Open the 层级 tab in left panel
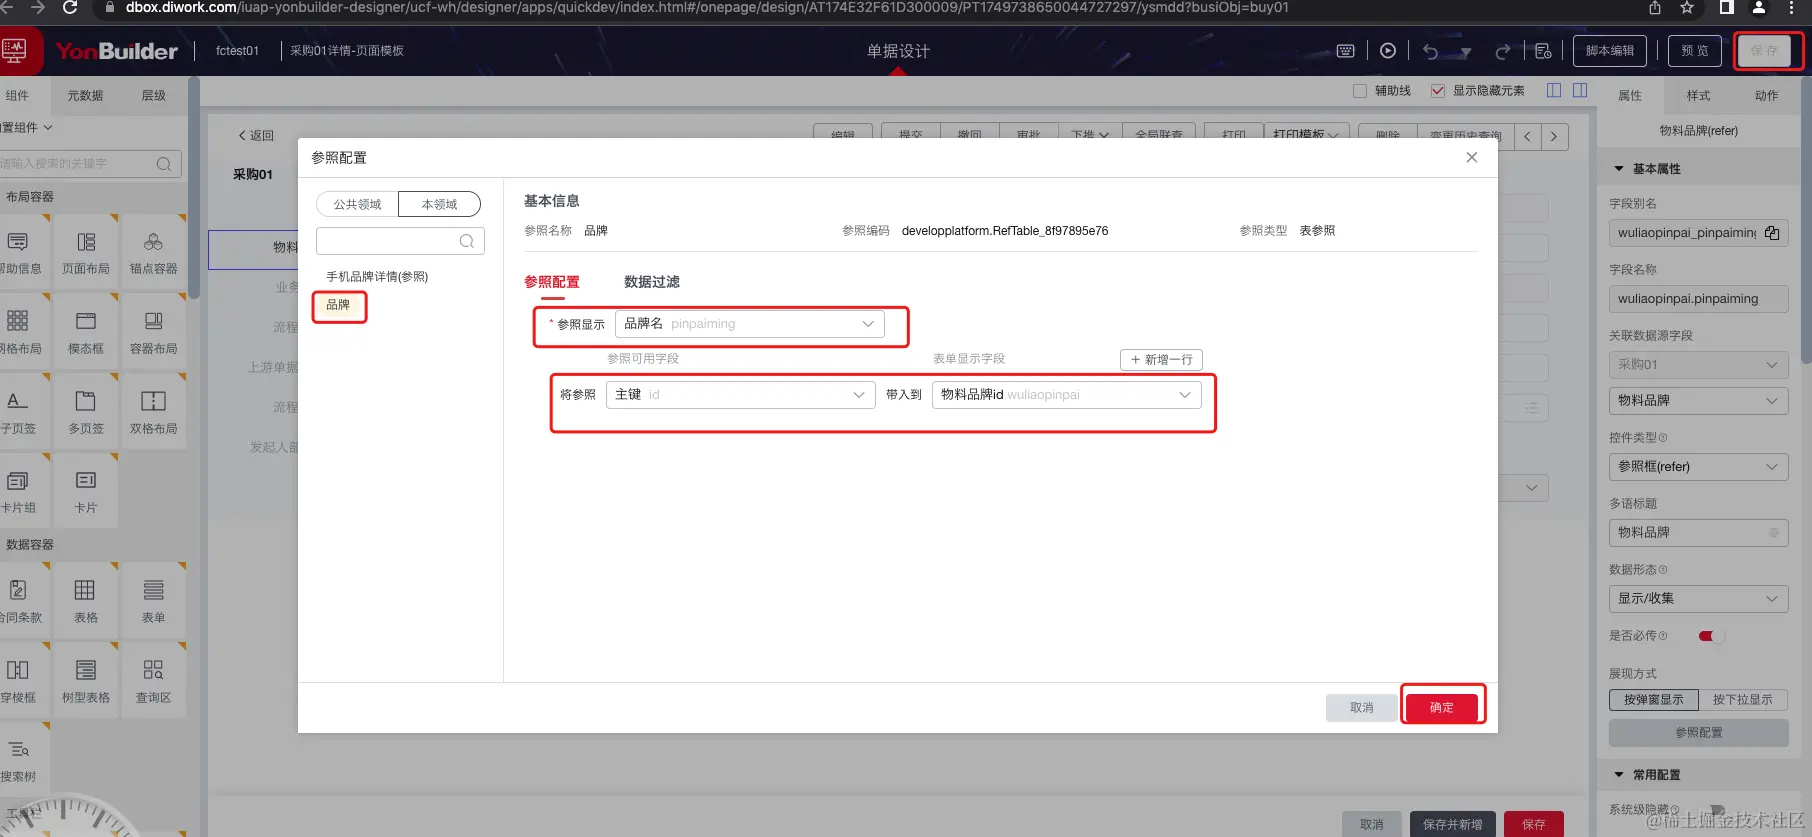Viewport: 1812px width, 837px height. pos(154,96)
